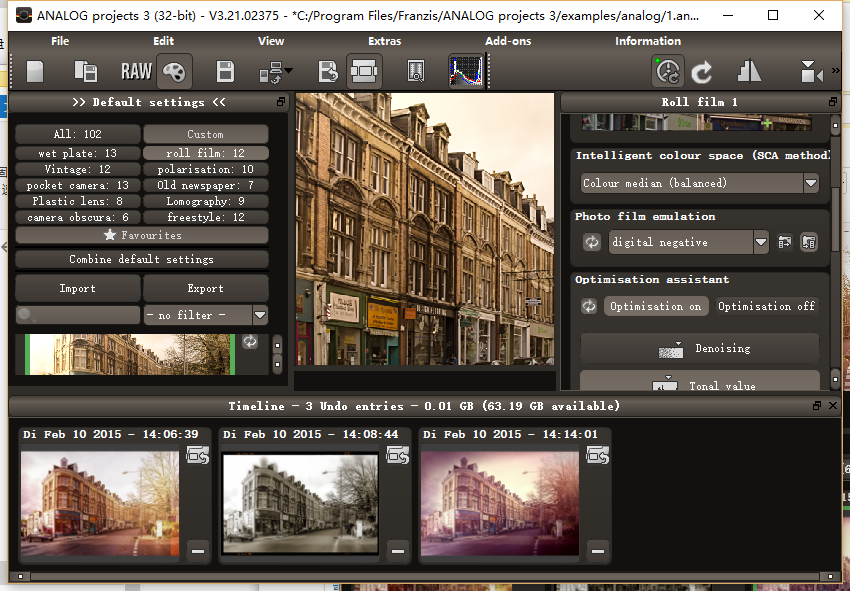Reset the Photo film emulation setting

coord(591,242)
